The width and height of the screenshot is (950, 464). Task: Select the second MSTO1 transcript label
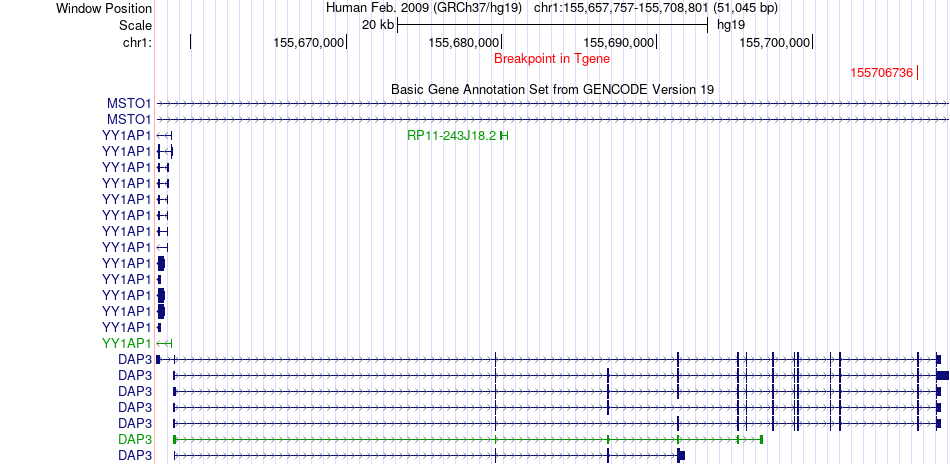129,119
